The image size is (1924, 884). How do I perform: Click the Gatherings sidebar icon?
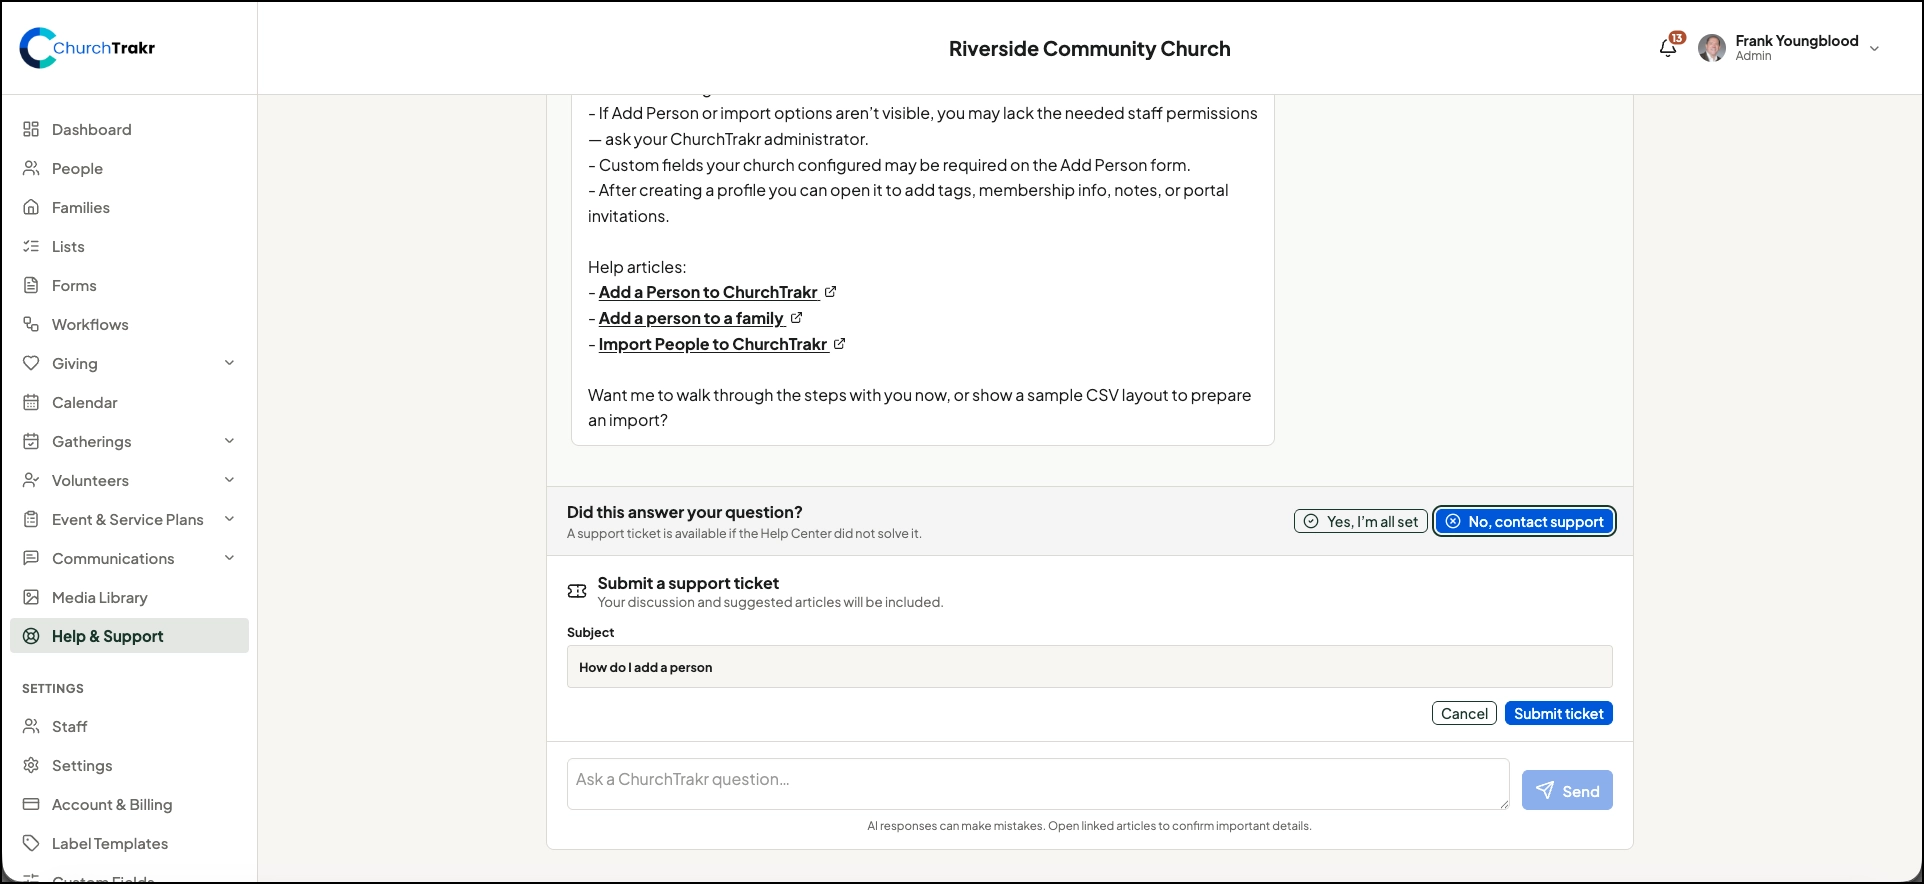(31, 441)
